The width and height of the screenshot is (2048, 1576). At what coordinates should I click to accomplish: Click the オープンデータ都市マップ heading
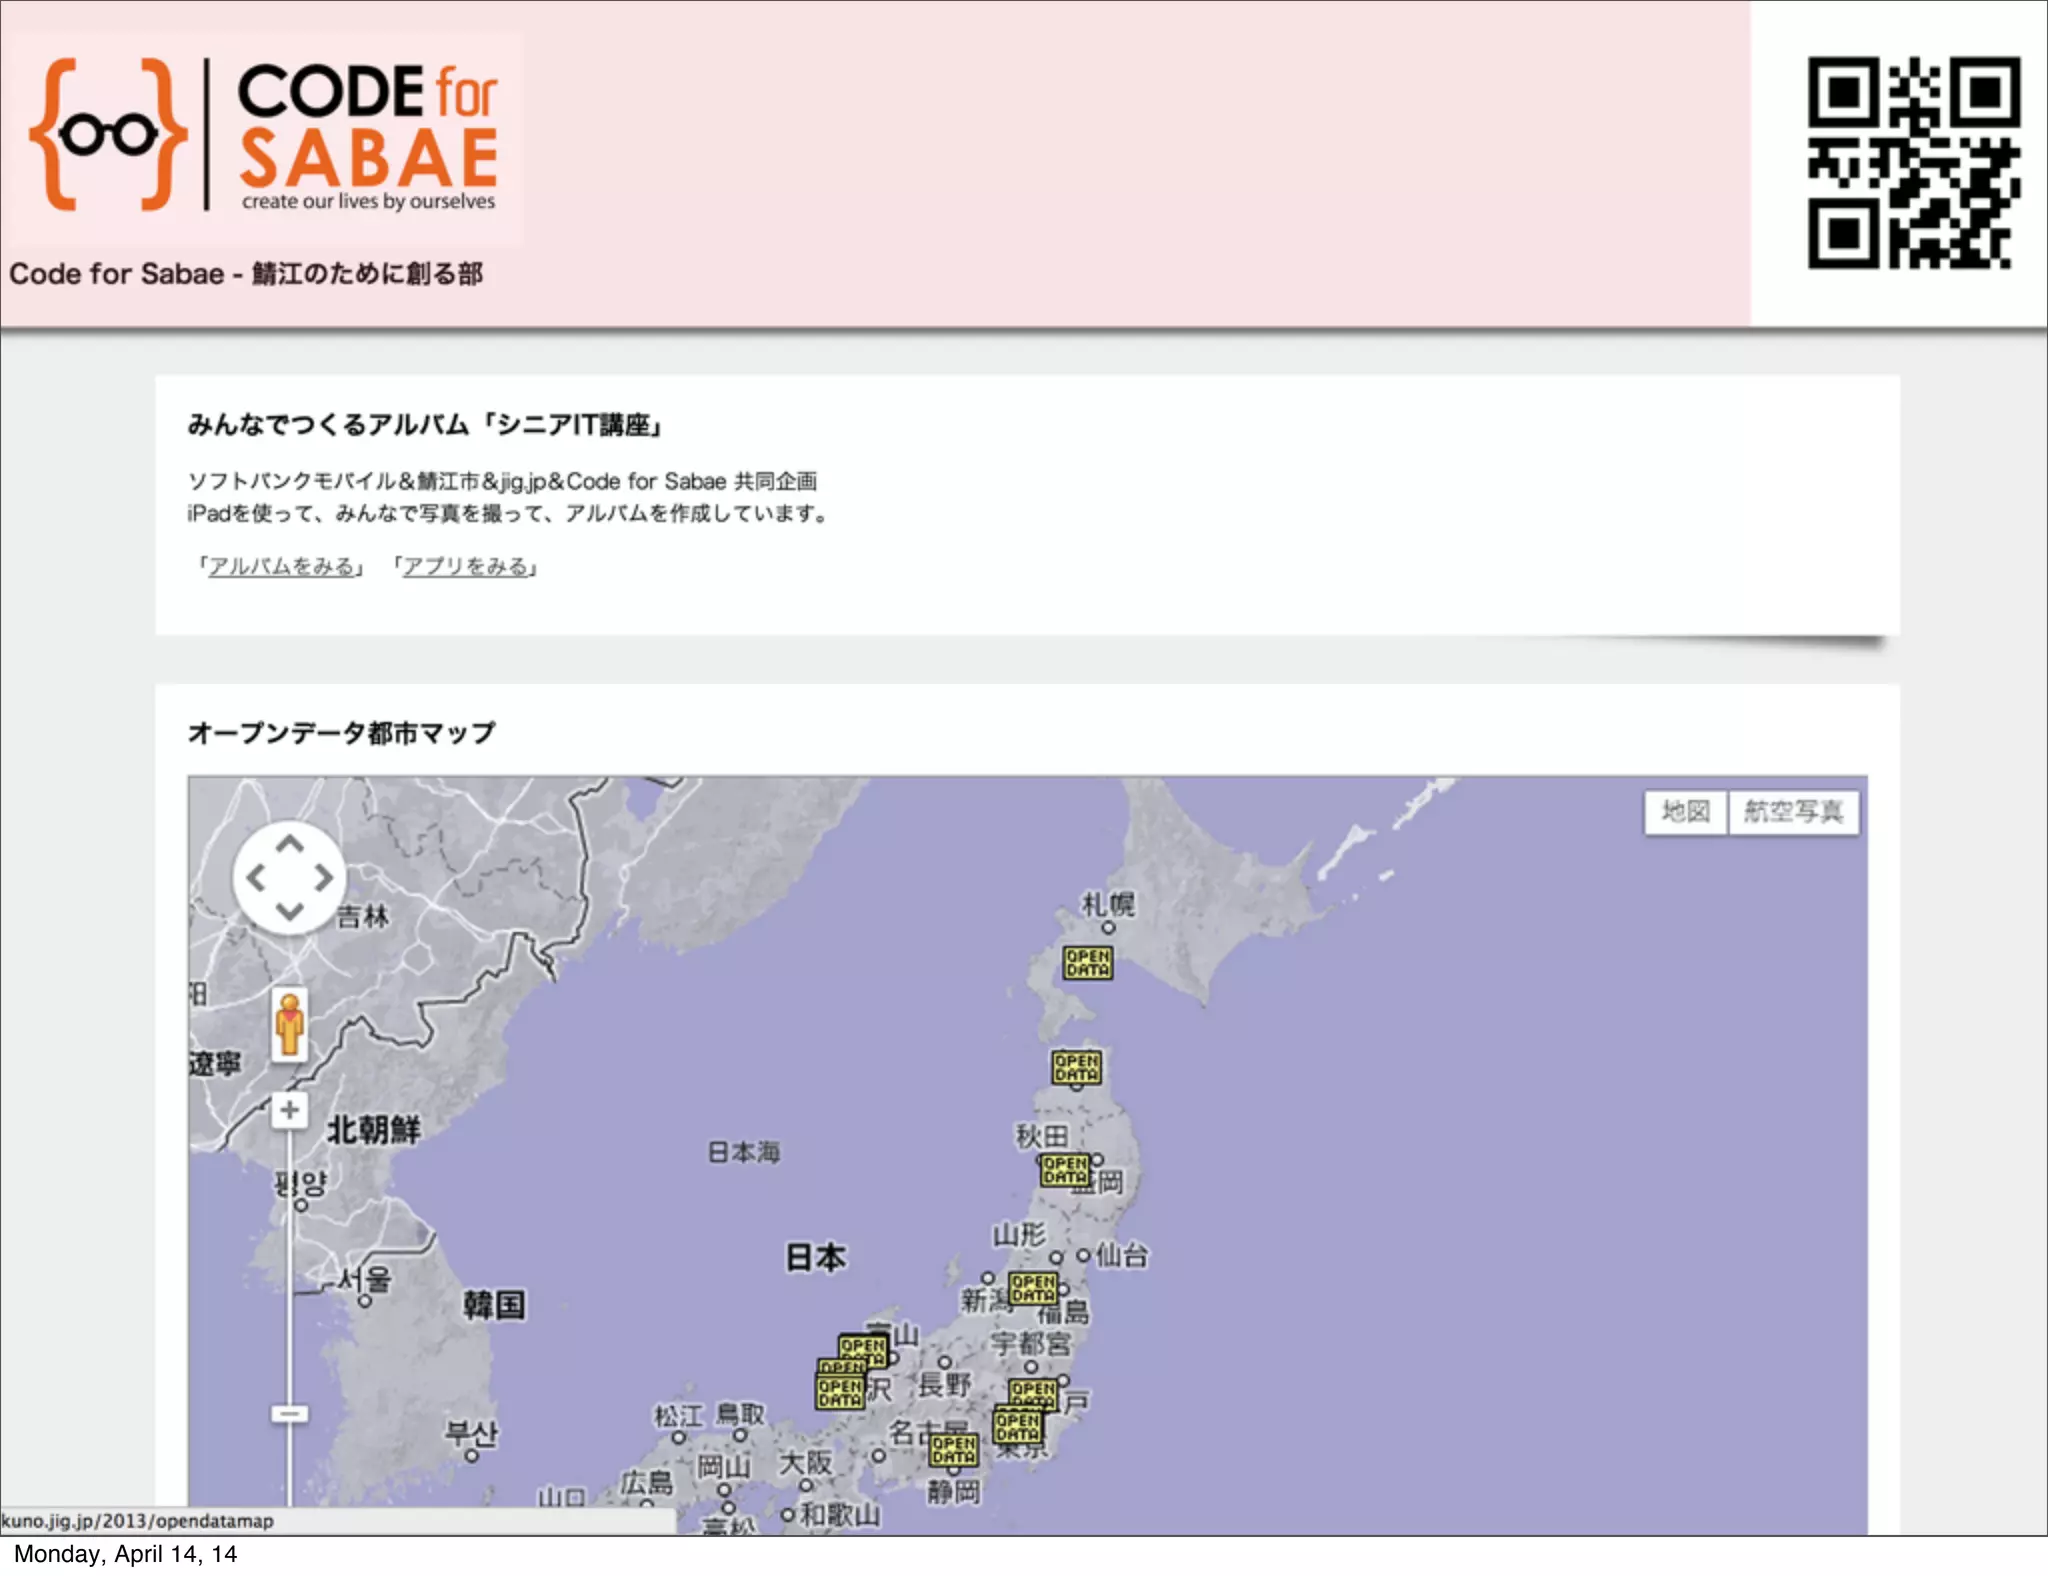(x=341, y=733)
